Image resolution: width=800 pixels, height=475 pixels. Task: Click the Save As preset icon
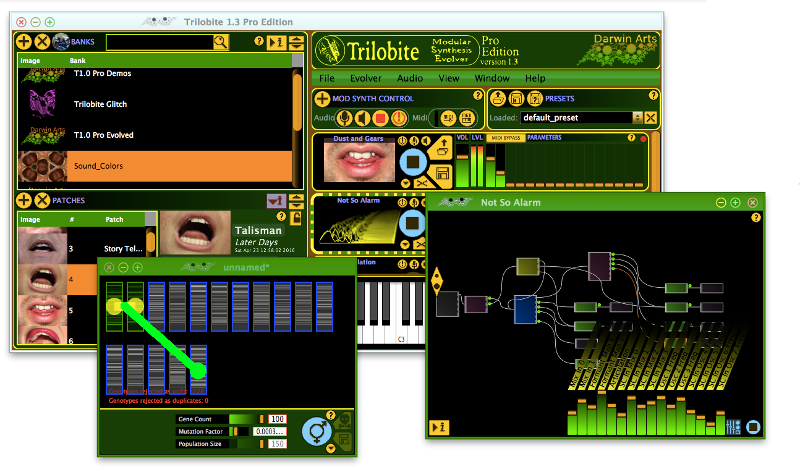535,98
